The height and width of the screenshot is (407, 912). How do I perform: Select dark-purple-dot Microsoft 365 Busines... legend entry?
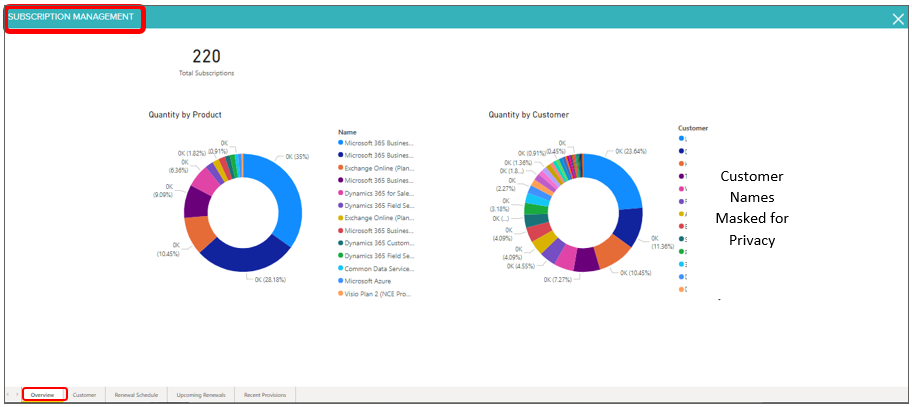(376, 180)
